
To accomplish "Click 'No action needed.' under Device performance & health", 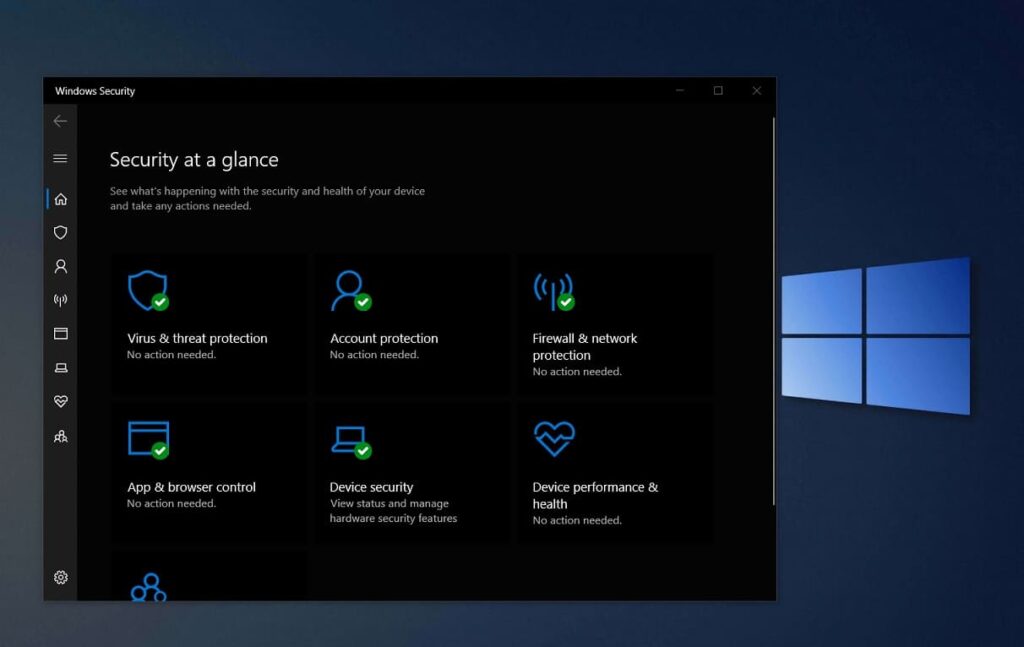I will 577,520.
